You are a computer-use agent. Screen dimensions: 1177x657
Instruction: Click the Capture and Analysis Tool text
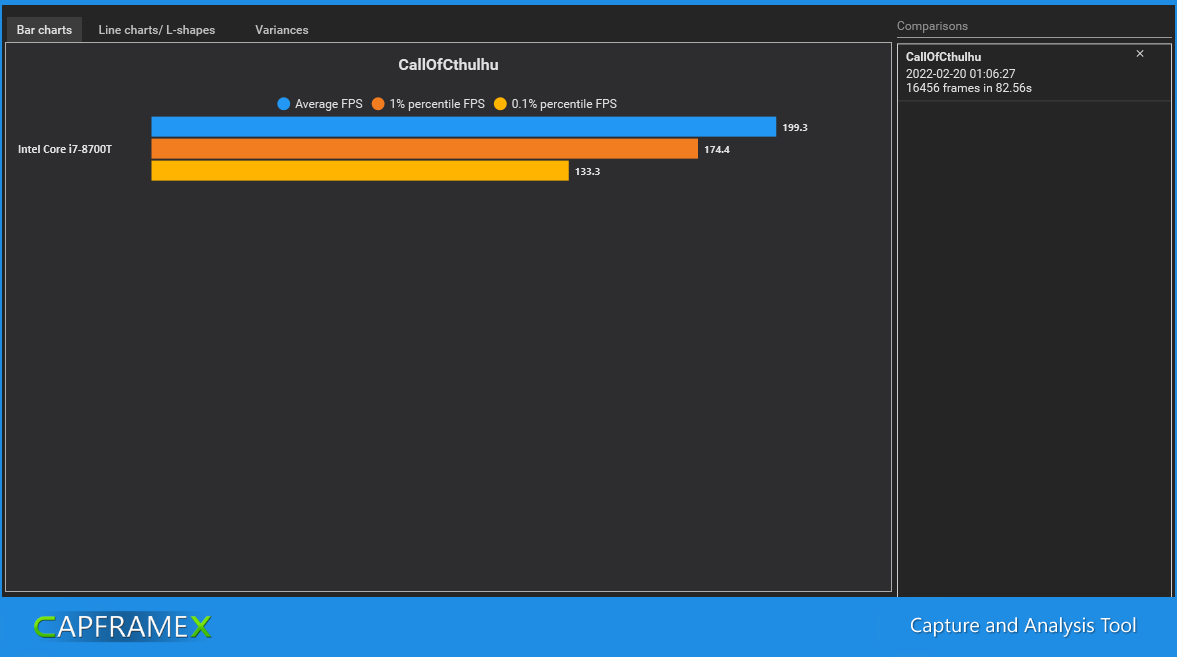click(x=1022, y=625)
